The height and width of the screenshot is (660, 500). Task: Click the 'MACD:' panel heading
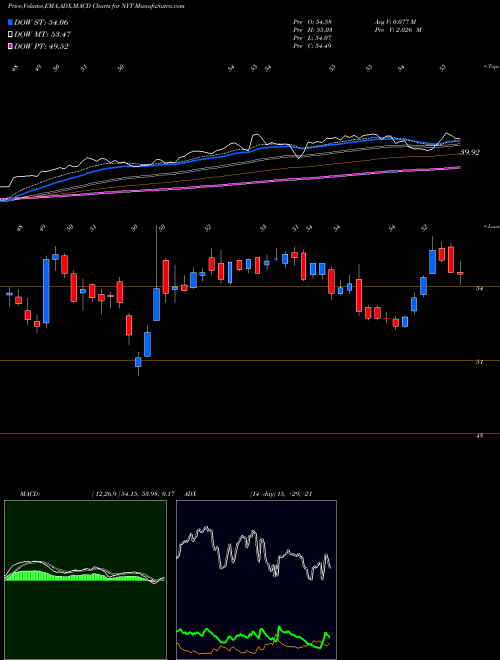click(29, 494)
